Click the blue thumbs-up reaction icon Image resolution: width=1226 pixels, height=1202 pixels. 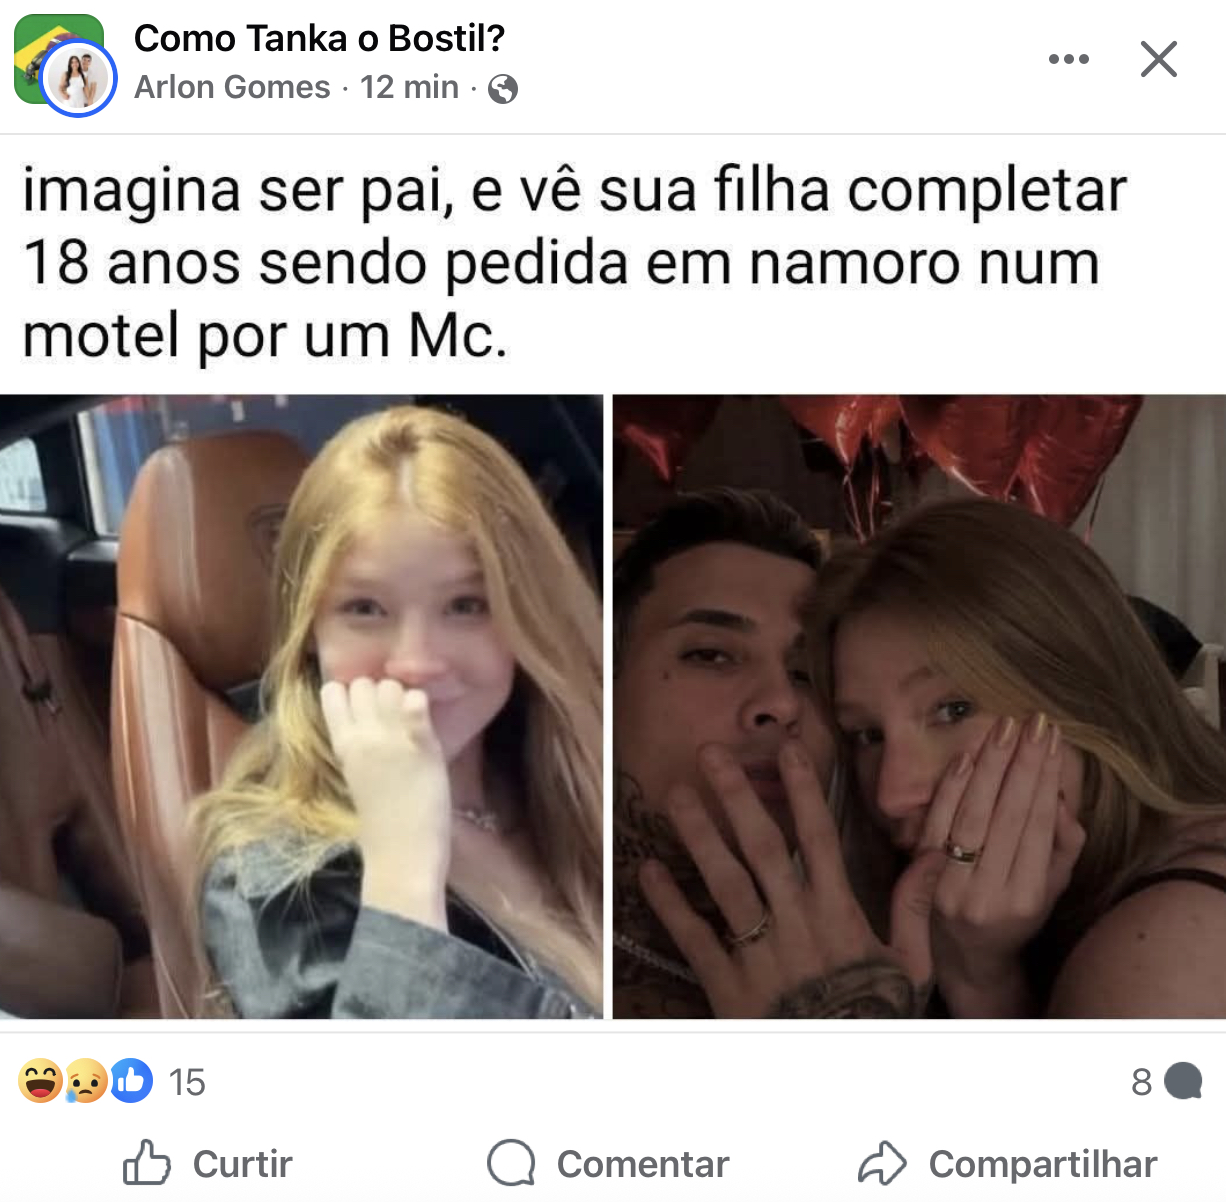click(x=131, y=1081)
